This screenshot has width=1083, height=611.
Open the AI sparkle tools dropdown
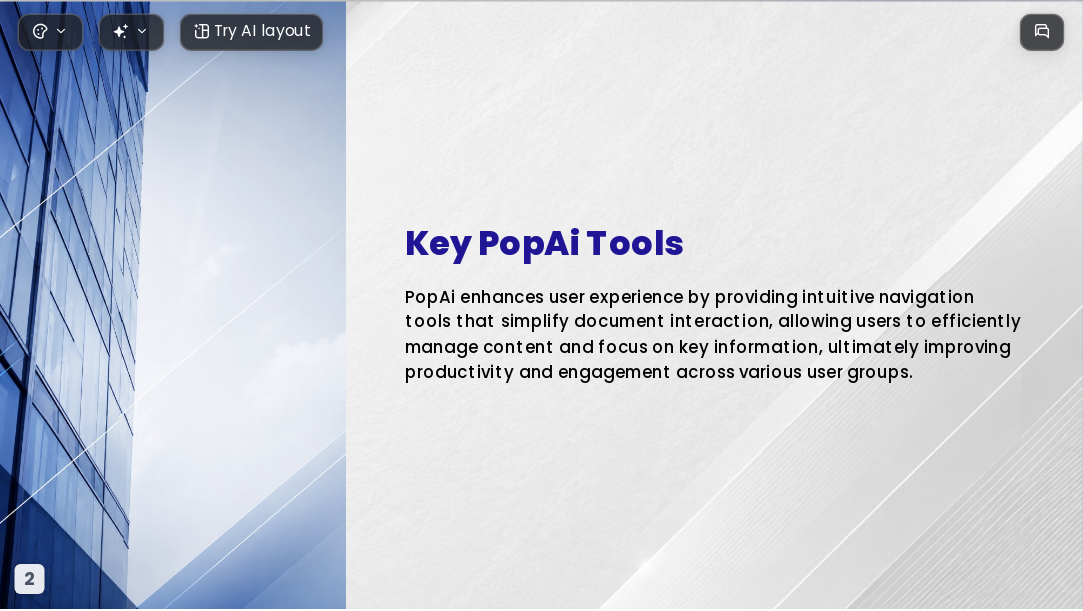coord(131,32)
